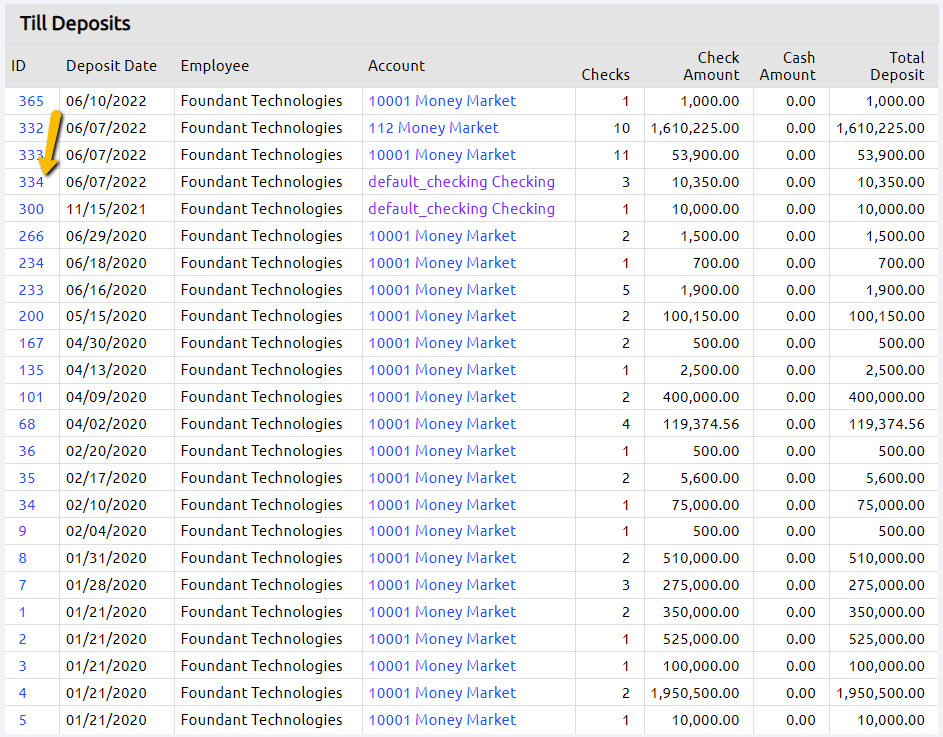Open till deposit ID 1

click(x=23, y=612)
